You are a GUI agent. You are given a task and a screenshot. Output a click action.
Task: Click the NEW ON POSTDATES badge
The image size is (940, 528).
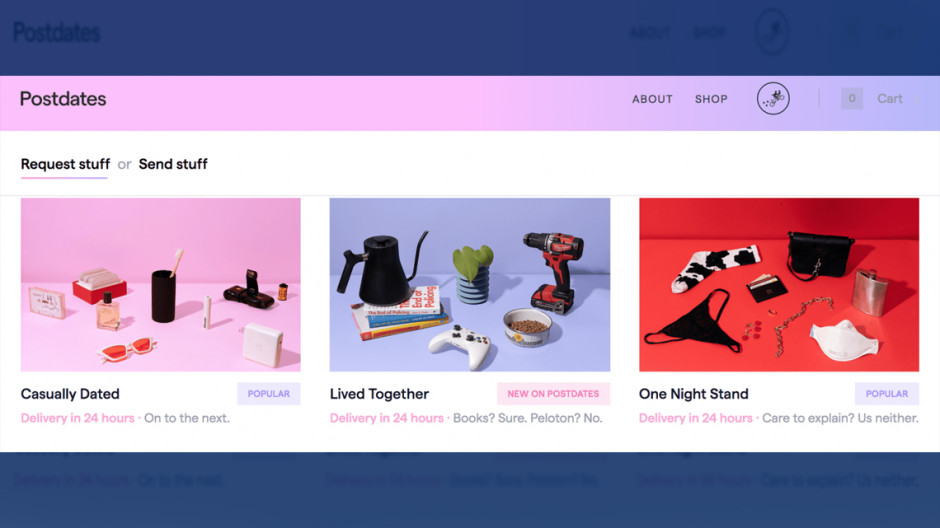553,394
